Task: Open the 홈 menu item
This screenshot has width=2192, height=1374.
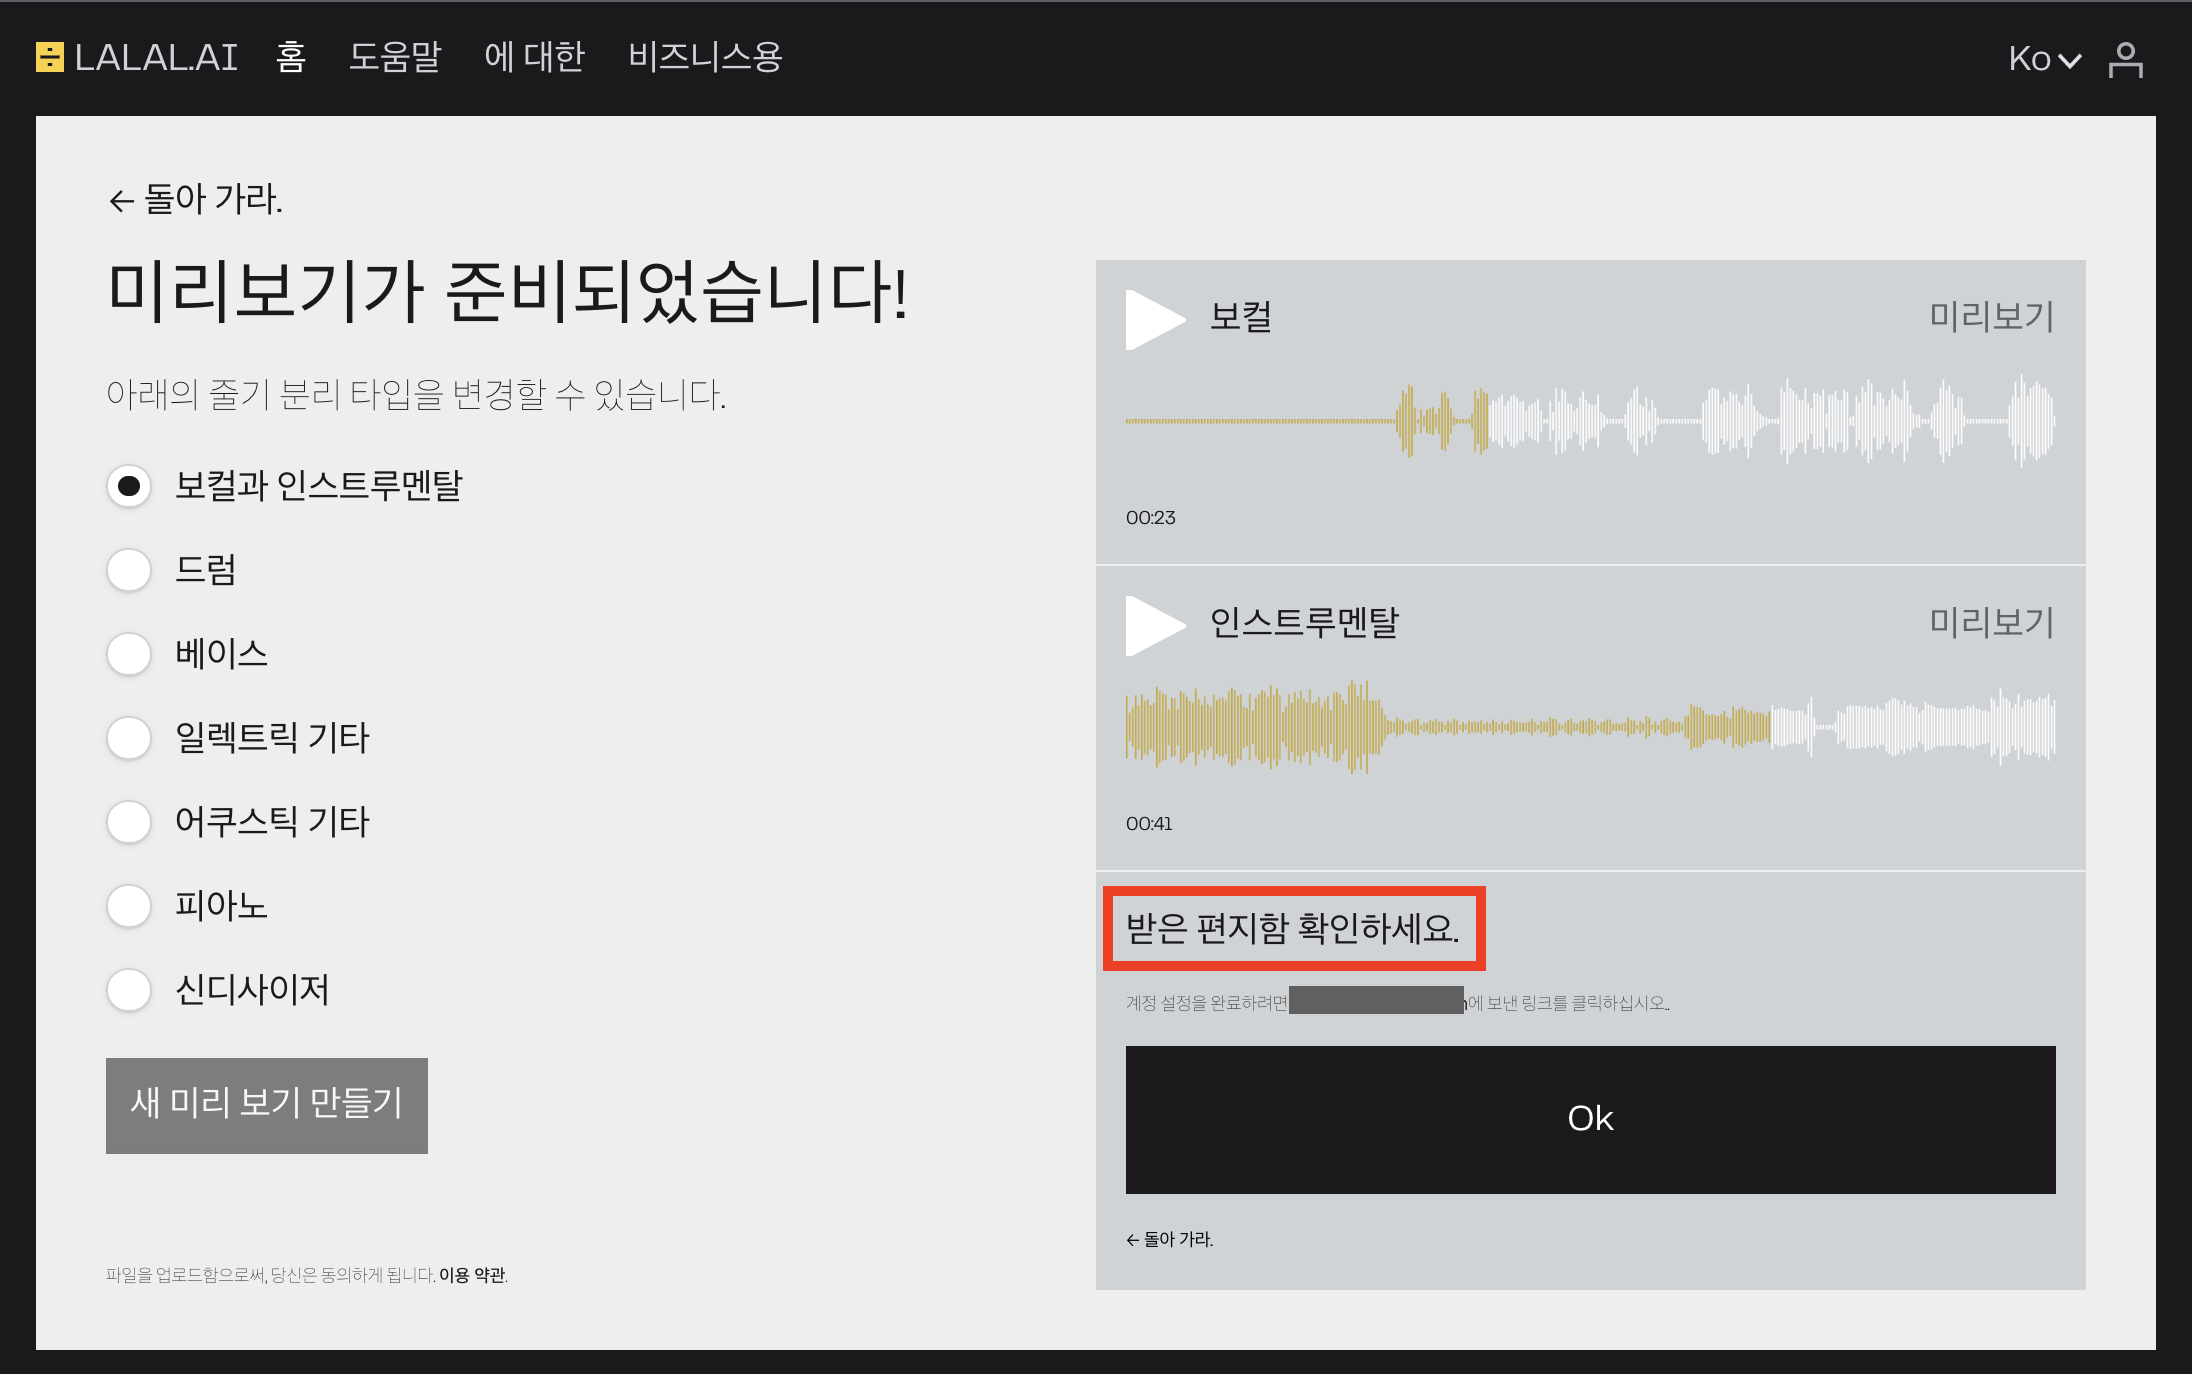Action: tap(290, 57)
